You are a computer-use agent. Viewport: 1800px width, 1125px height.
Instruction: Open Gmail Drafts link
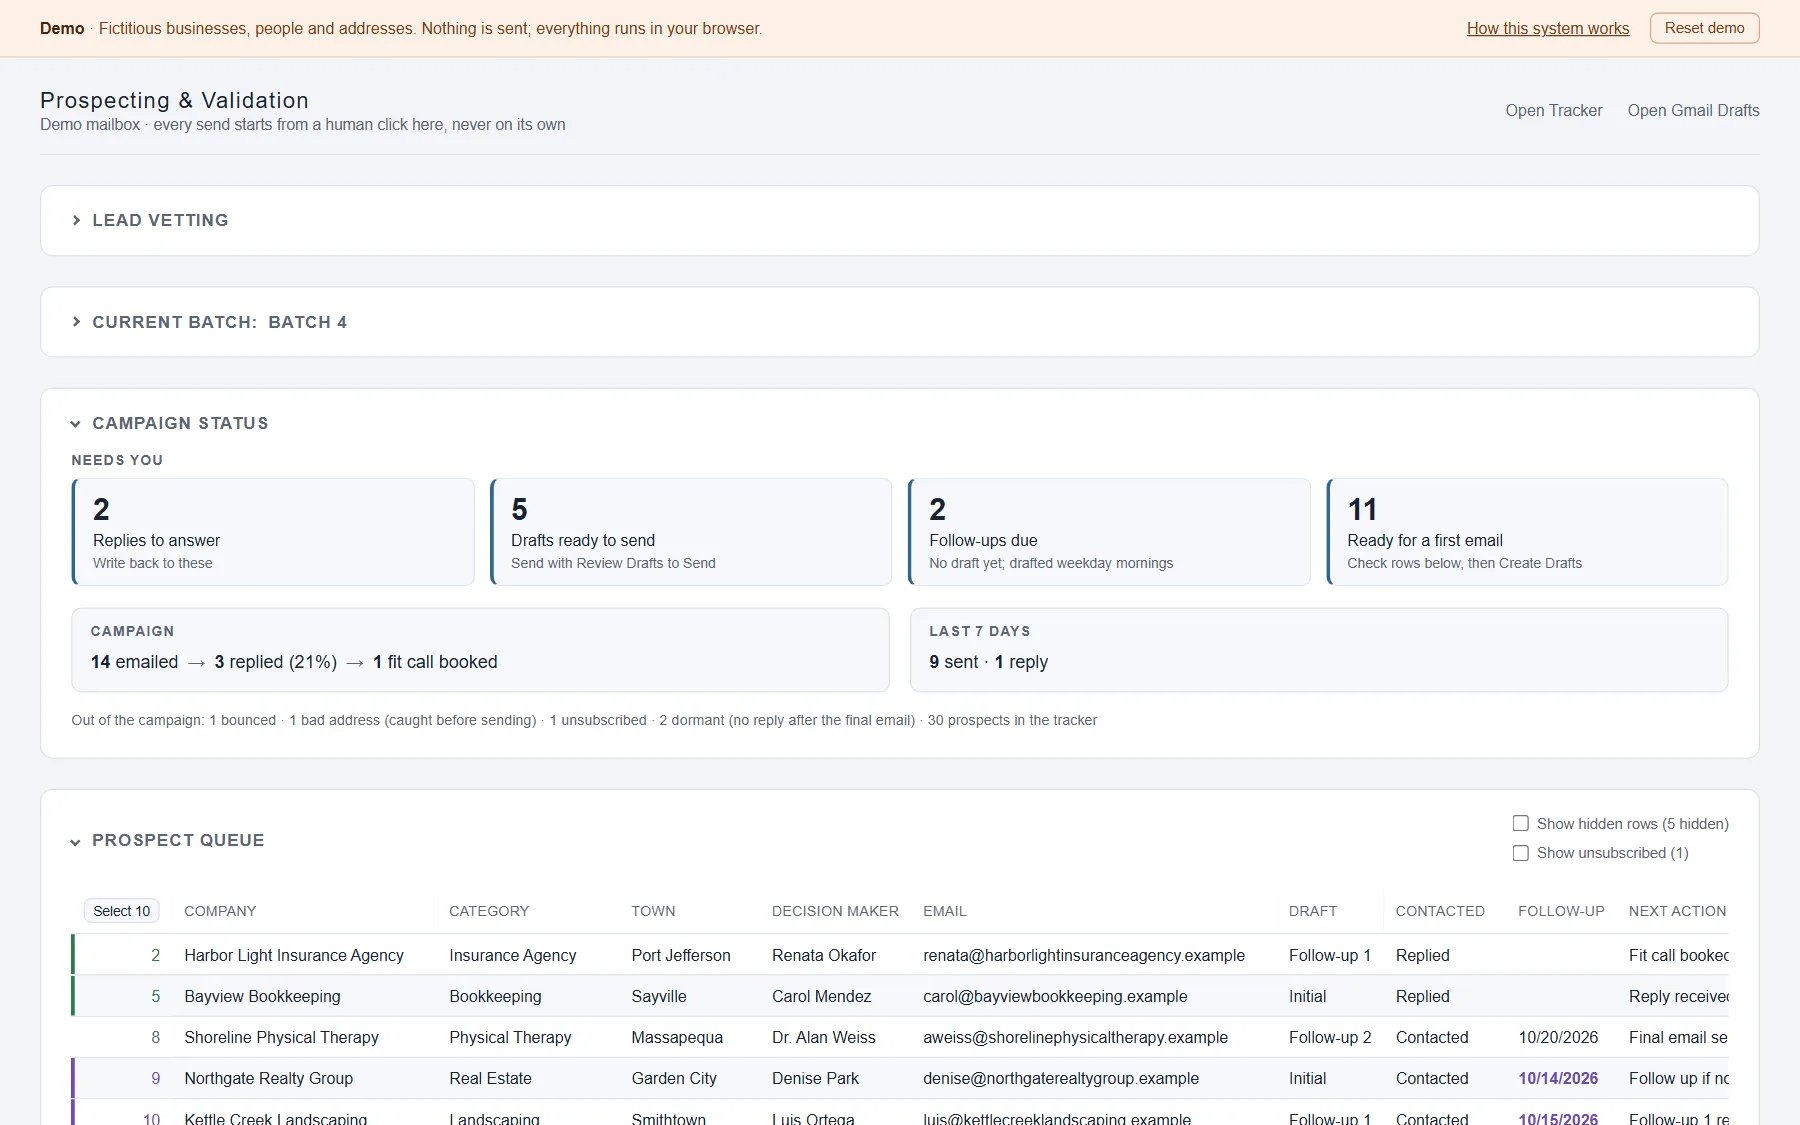coord(1693,110)
